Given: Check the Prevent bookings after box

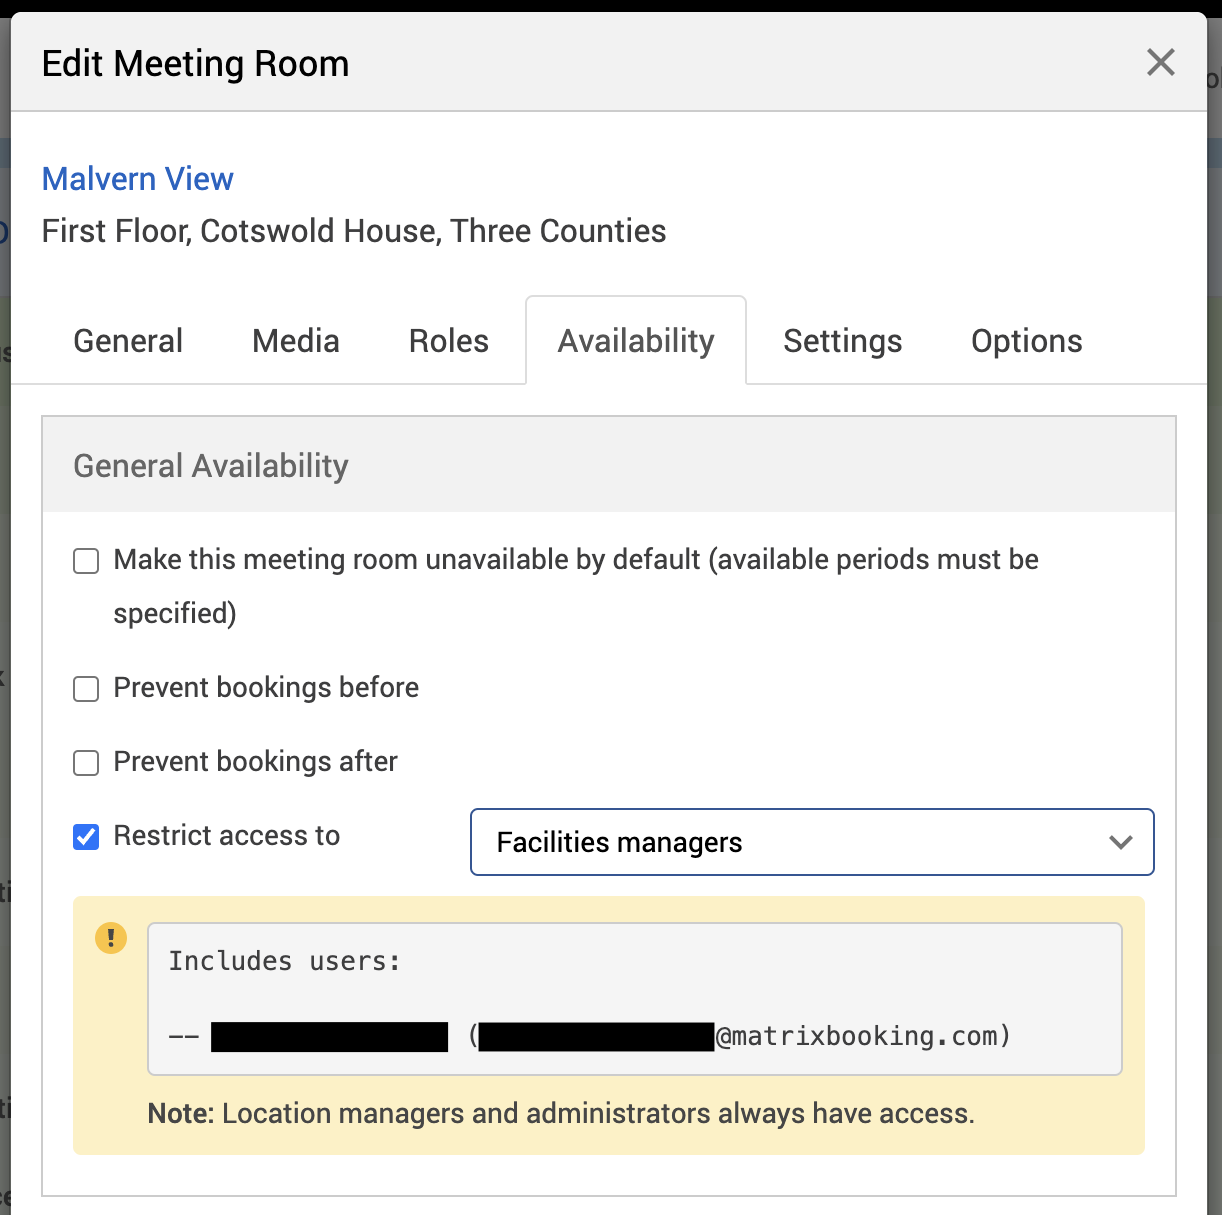Looking at the screenshot, I should coord(87,763).
